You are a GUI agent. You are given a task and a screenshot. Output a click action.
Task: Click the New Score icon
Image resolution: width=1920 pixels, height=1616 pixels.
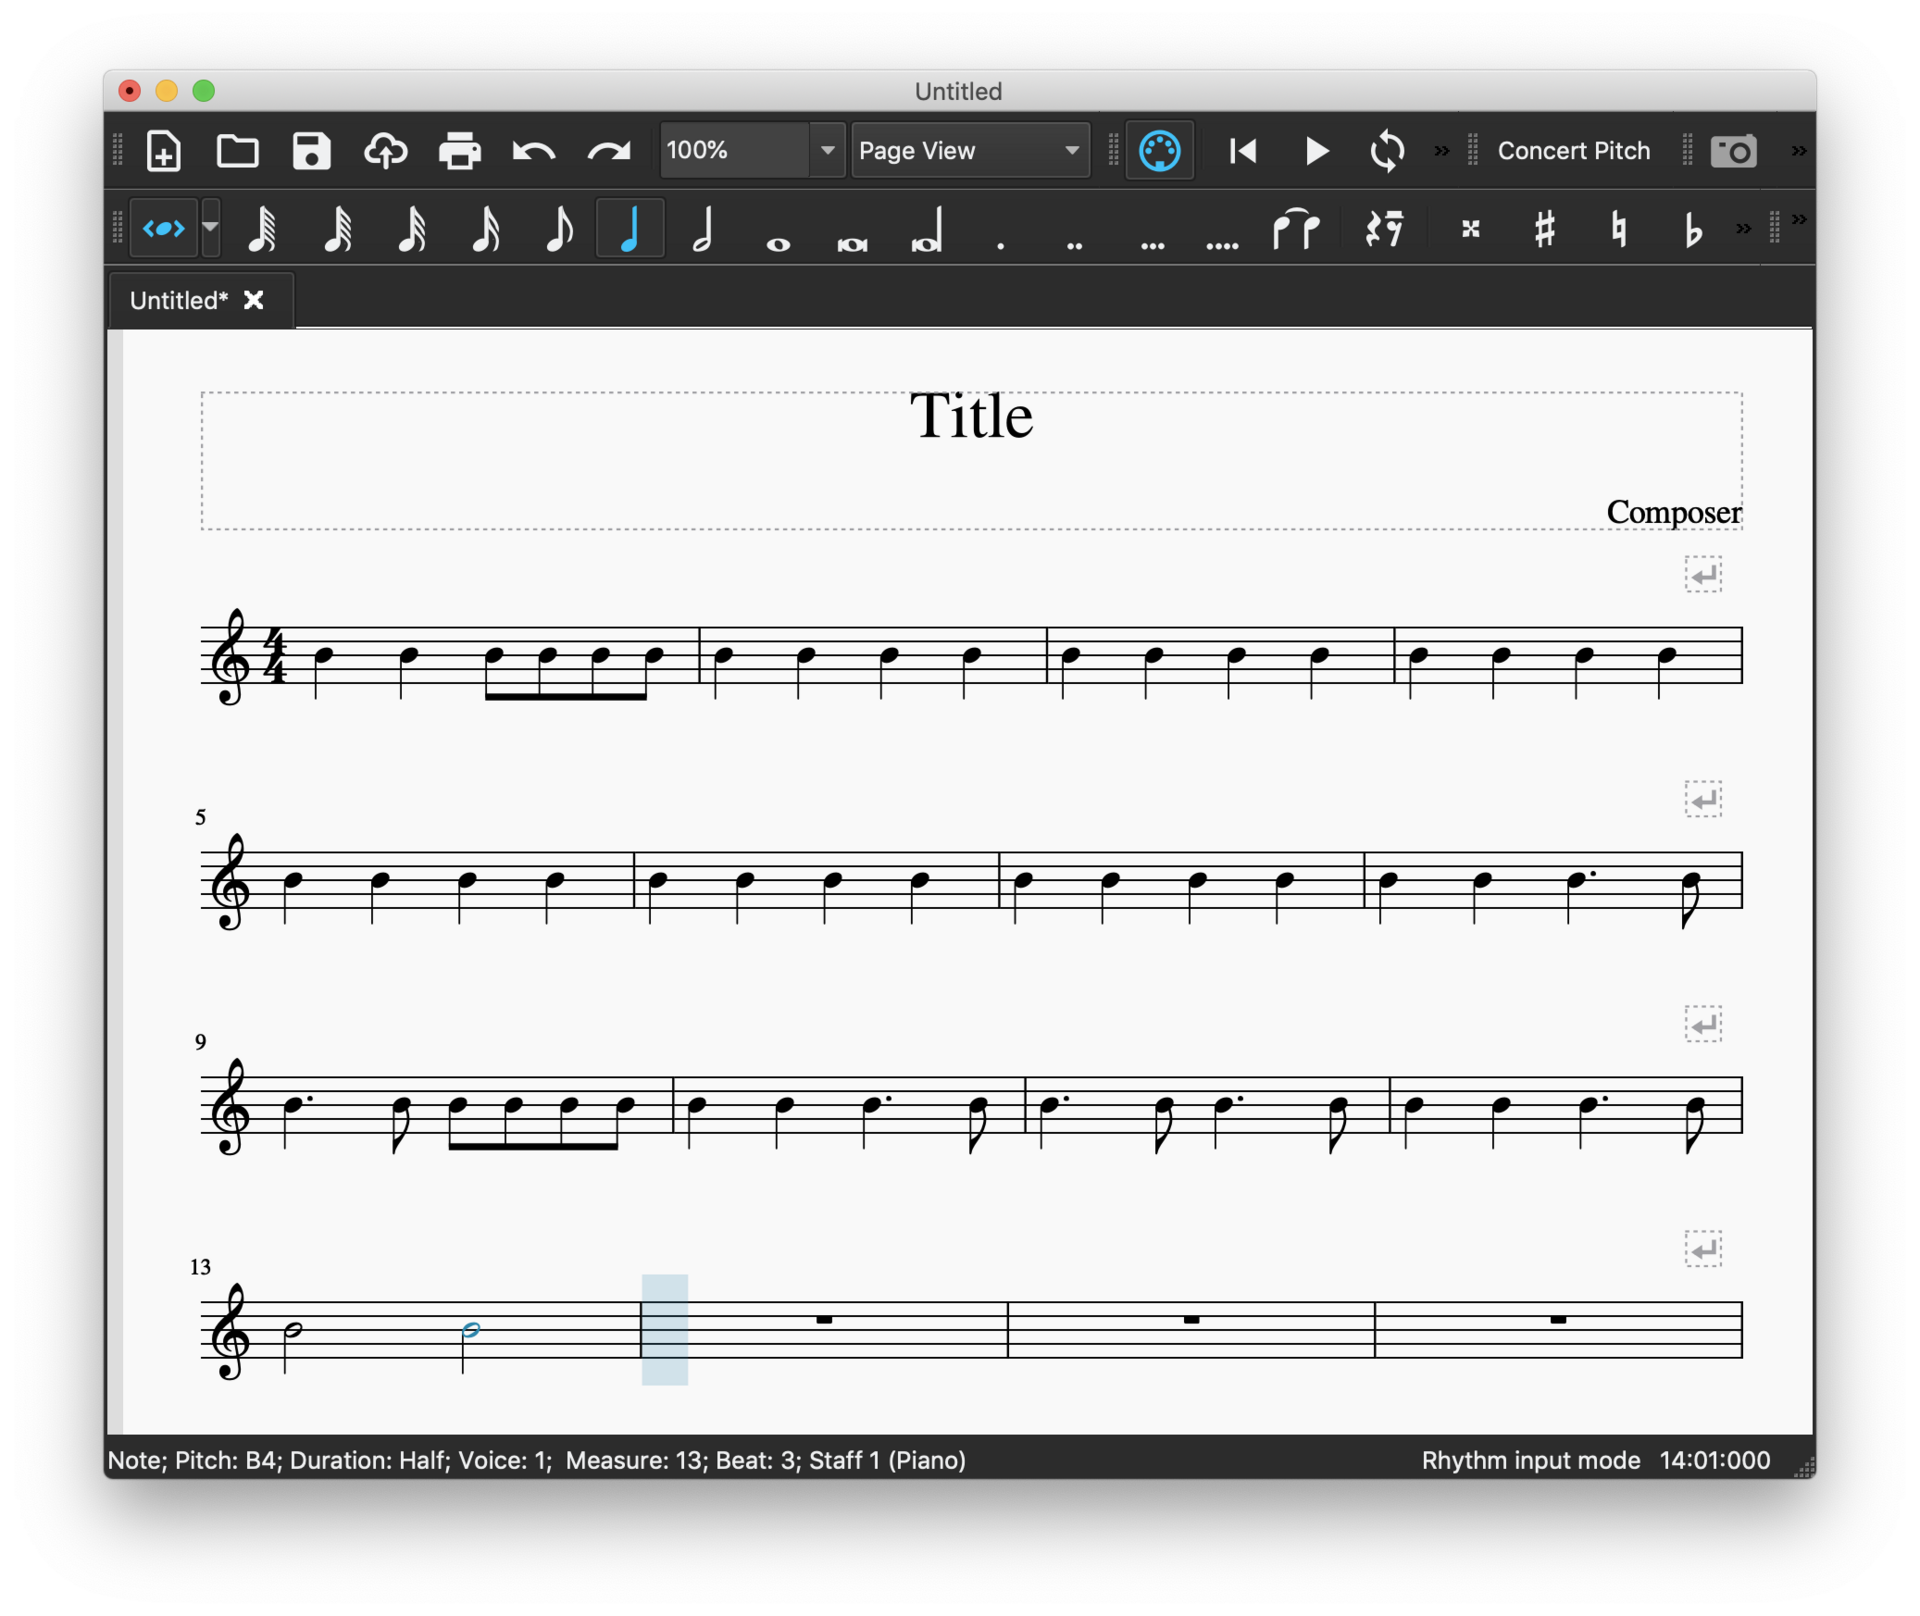coord(164,151)
